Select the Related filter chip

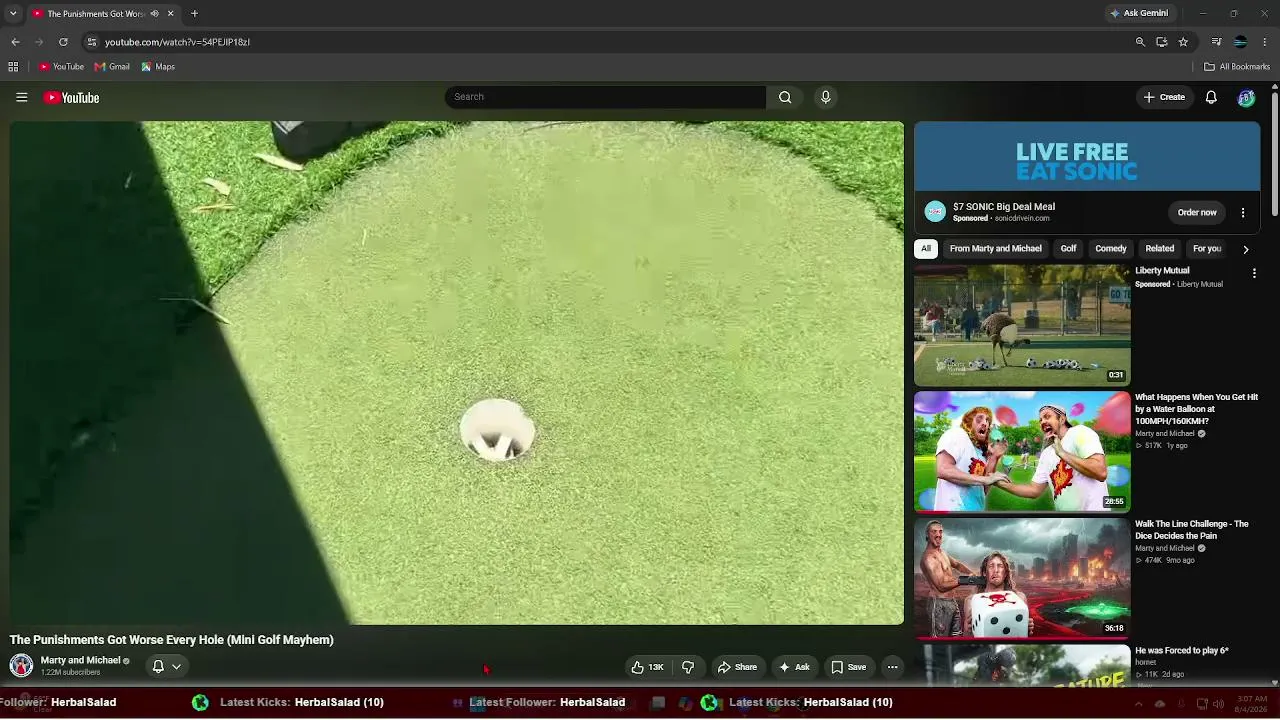1160,249
